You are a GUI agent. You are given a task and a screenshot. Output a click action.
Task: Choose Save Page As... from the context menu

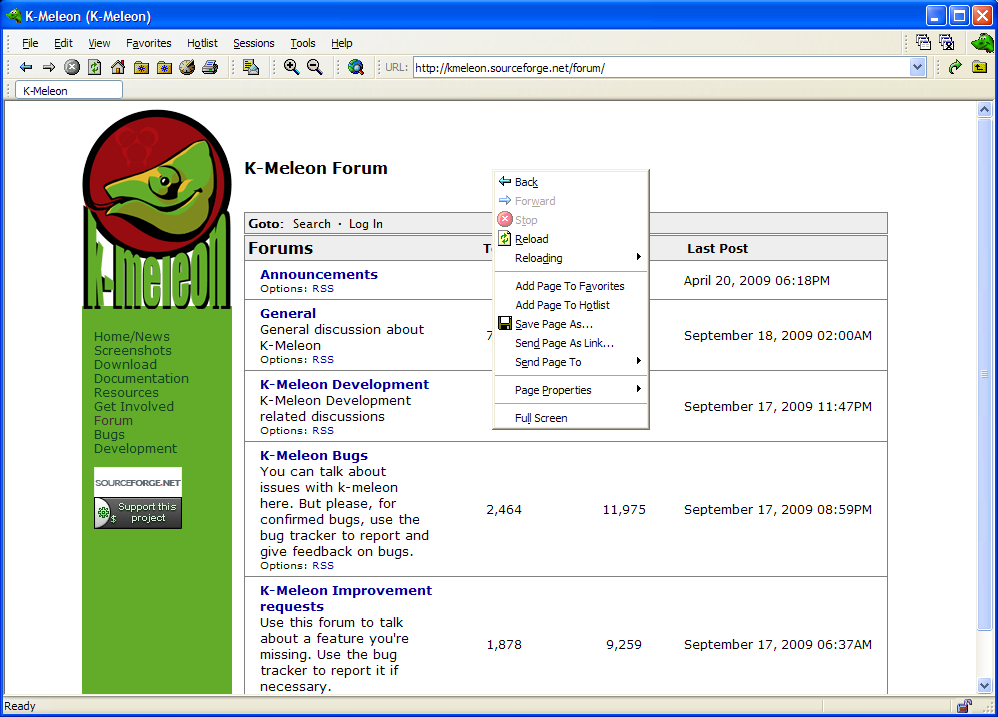(x=553, y=324)
